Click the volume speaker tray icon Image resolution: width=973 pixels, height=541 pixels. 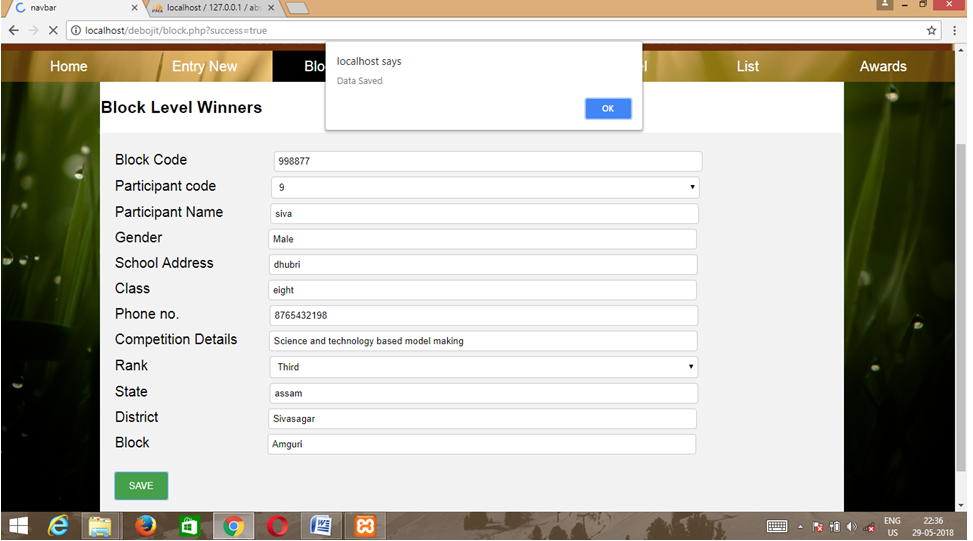851,527
